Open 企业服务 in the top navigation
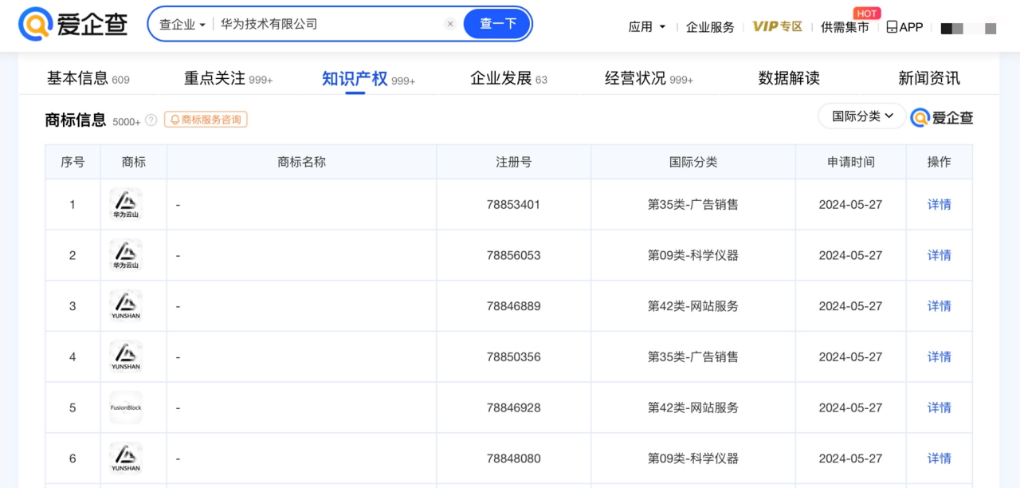 coord(710,27)
